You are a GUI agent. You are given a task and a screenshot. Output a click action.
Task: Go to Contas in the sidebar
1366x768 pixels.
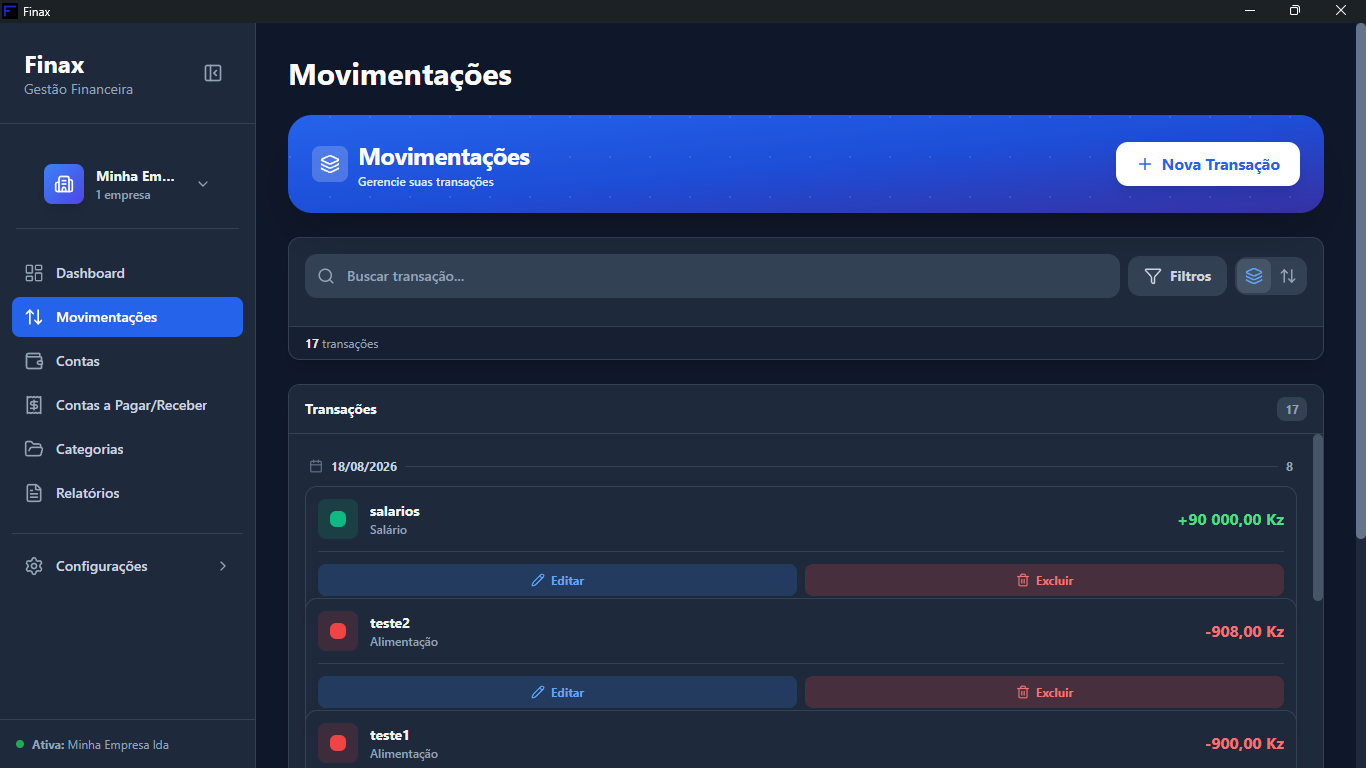pos(127,361)
